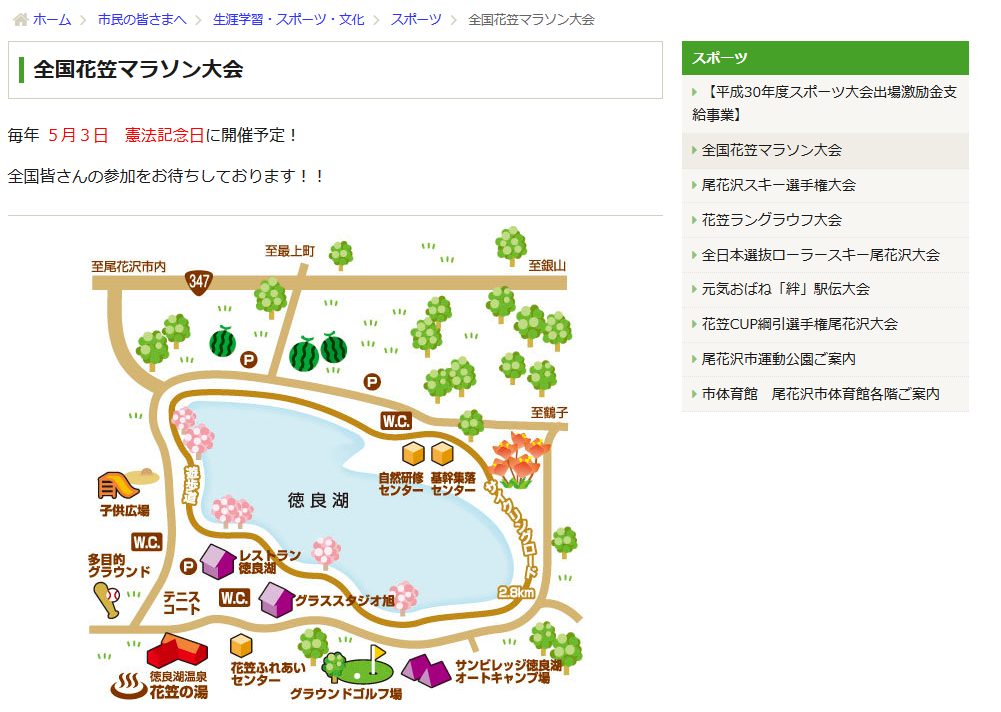Go to 市民の皆さまへ breadcrumb link
Screen dimensions: 1001x712
(x=142, y=20)
